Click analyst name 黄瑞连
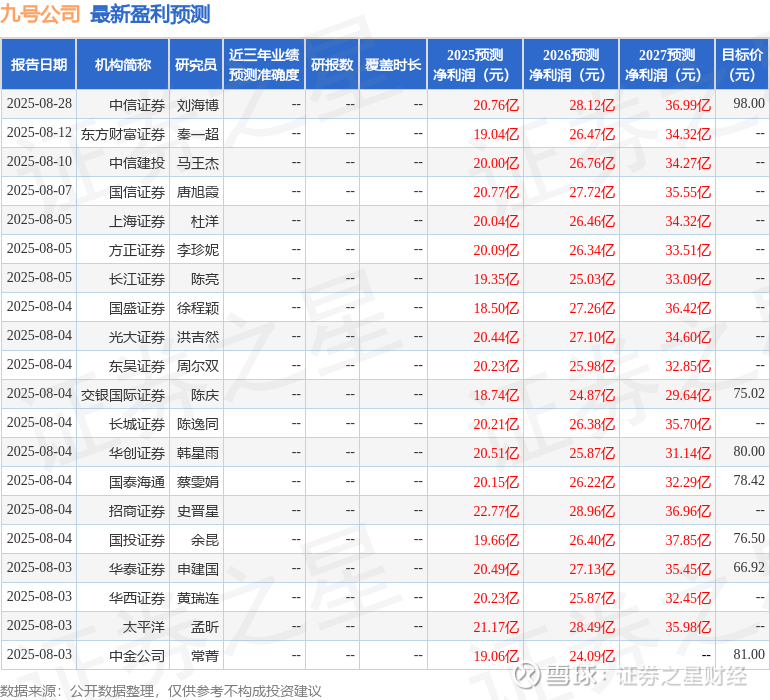This screenshot has width=770, height=700. pyautogui.click(x=197, y=598)
